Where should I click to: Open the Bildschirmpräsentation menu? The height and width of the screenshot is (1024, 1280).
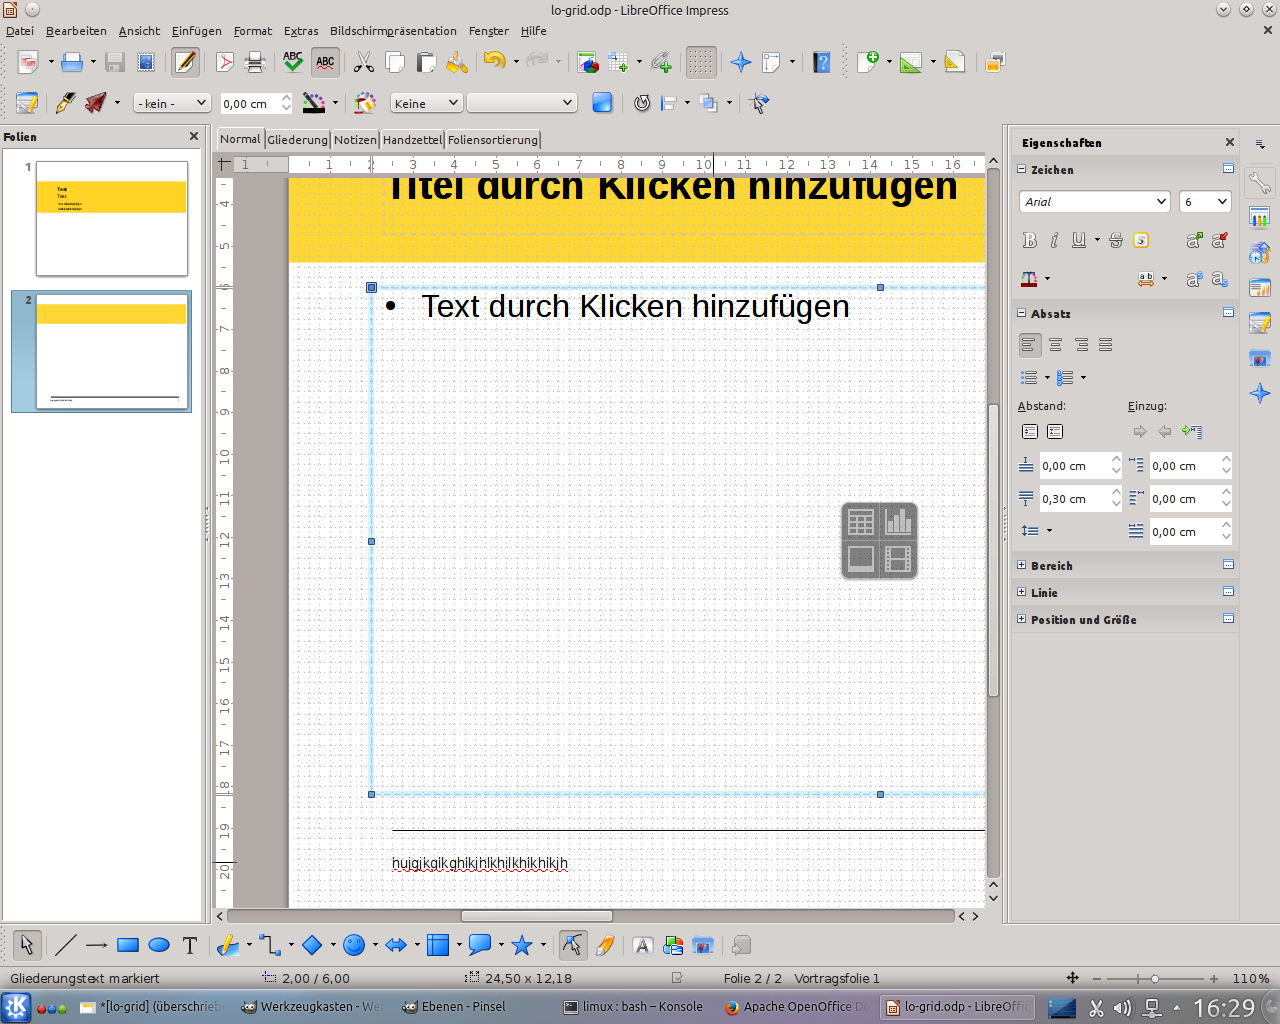coord(393,31)
